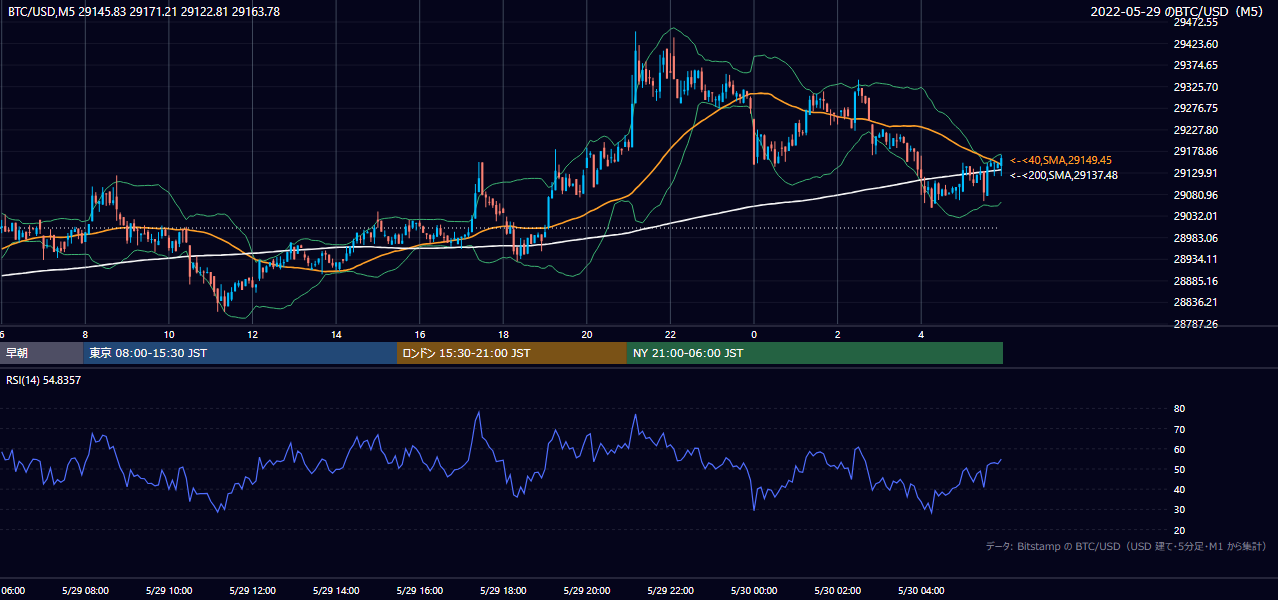The height and width of the screenshot is (600, 1278).
Task: Select the 29129.91 price axis label
Action: 1195,173
